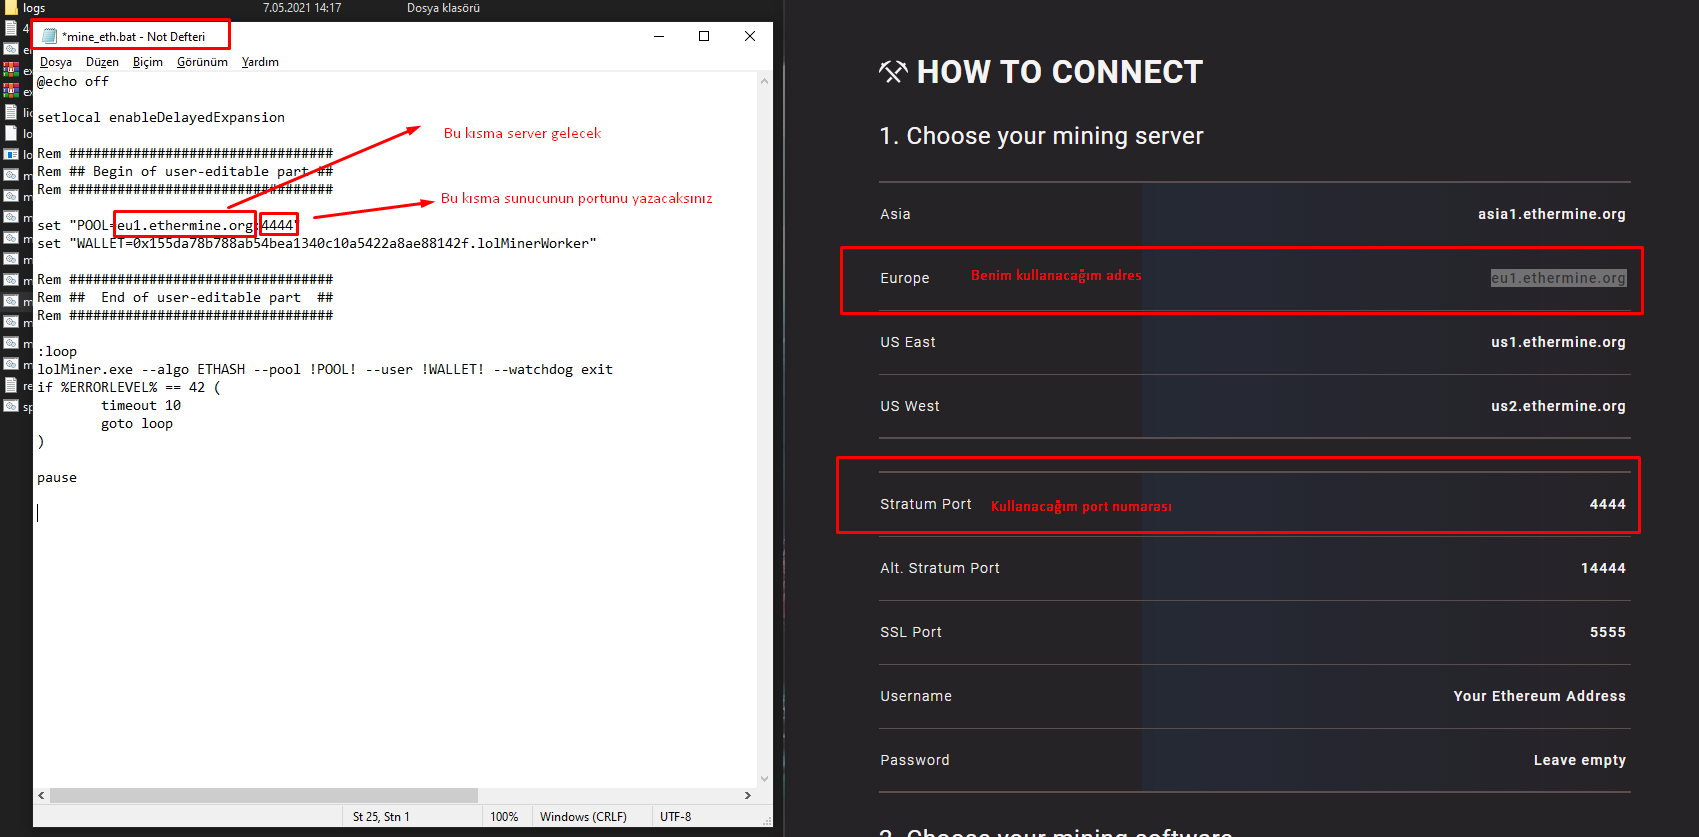Click the 5555 SSL port value
This screenshot has height=837, width=1699.
1608,632
